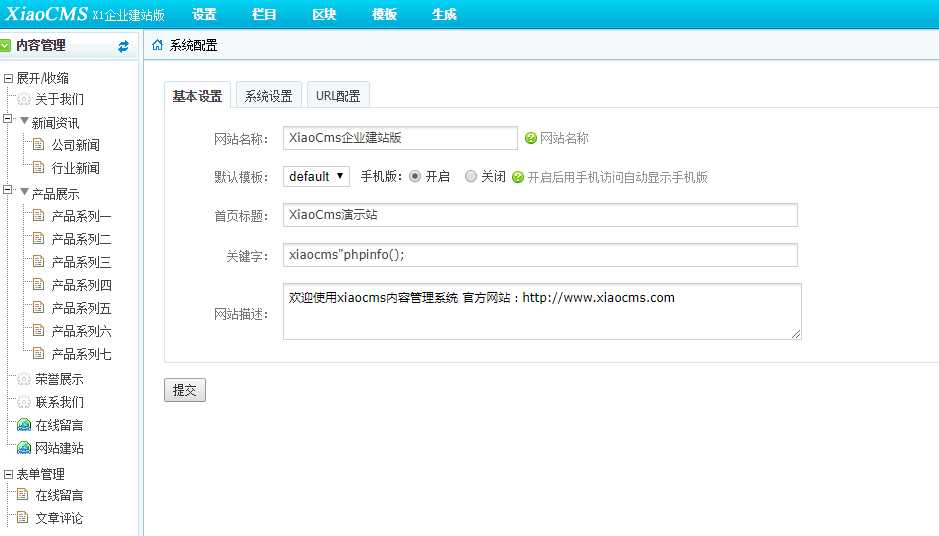Click the page icon for 产品系列三
The image size is (939, 536).
tap(38, 261)
